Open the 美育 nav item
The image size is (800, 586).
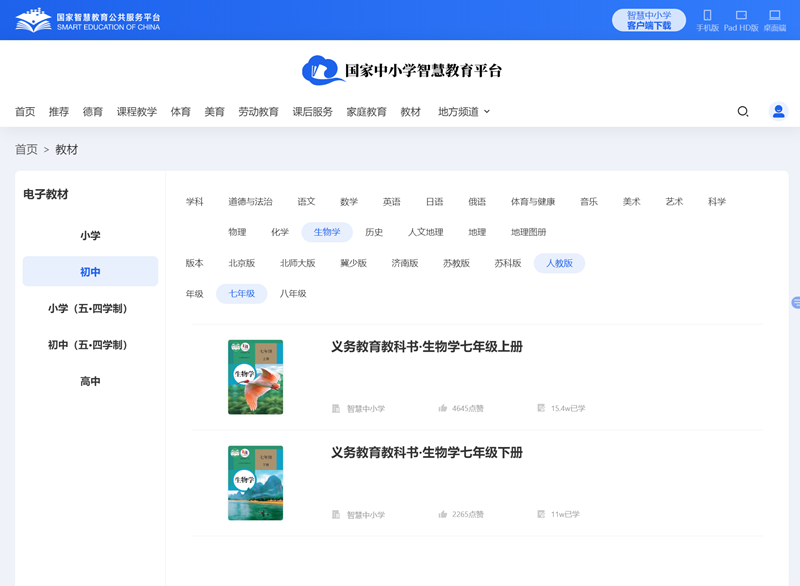[214, 111]
